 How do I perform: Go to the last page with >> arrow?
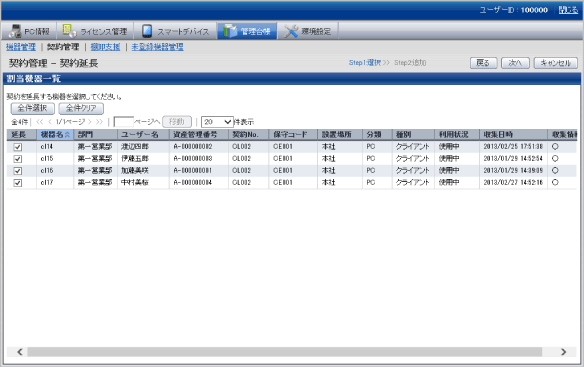pyautogui.click(x=99, y=122)
